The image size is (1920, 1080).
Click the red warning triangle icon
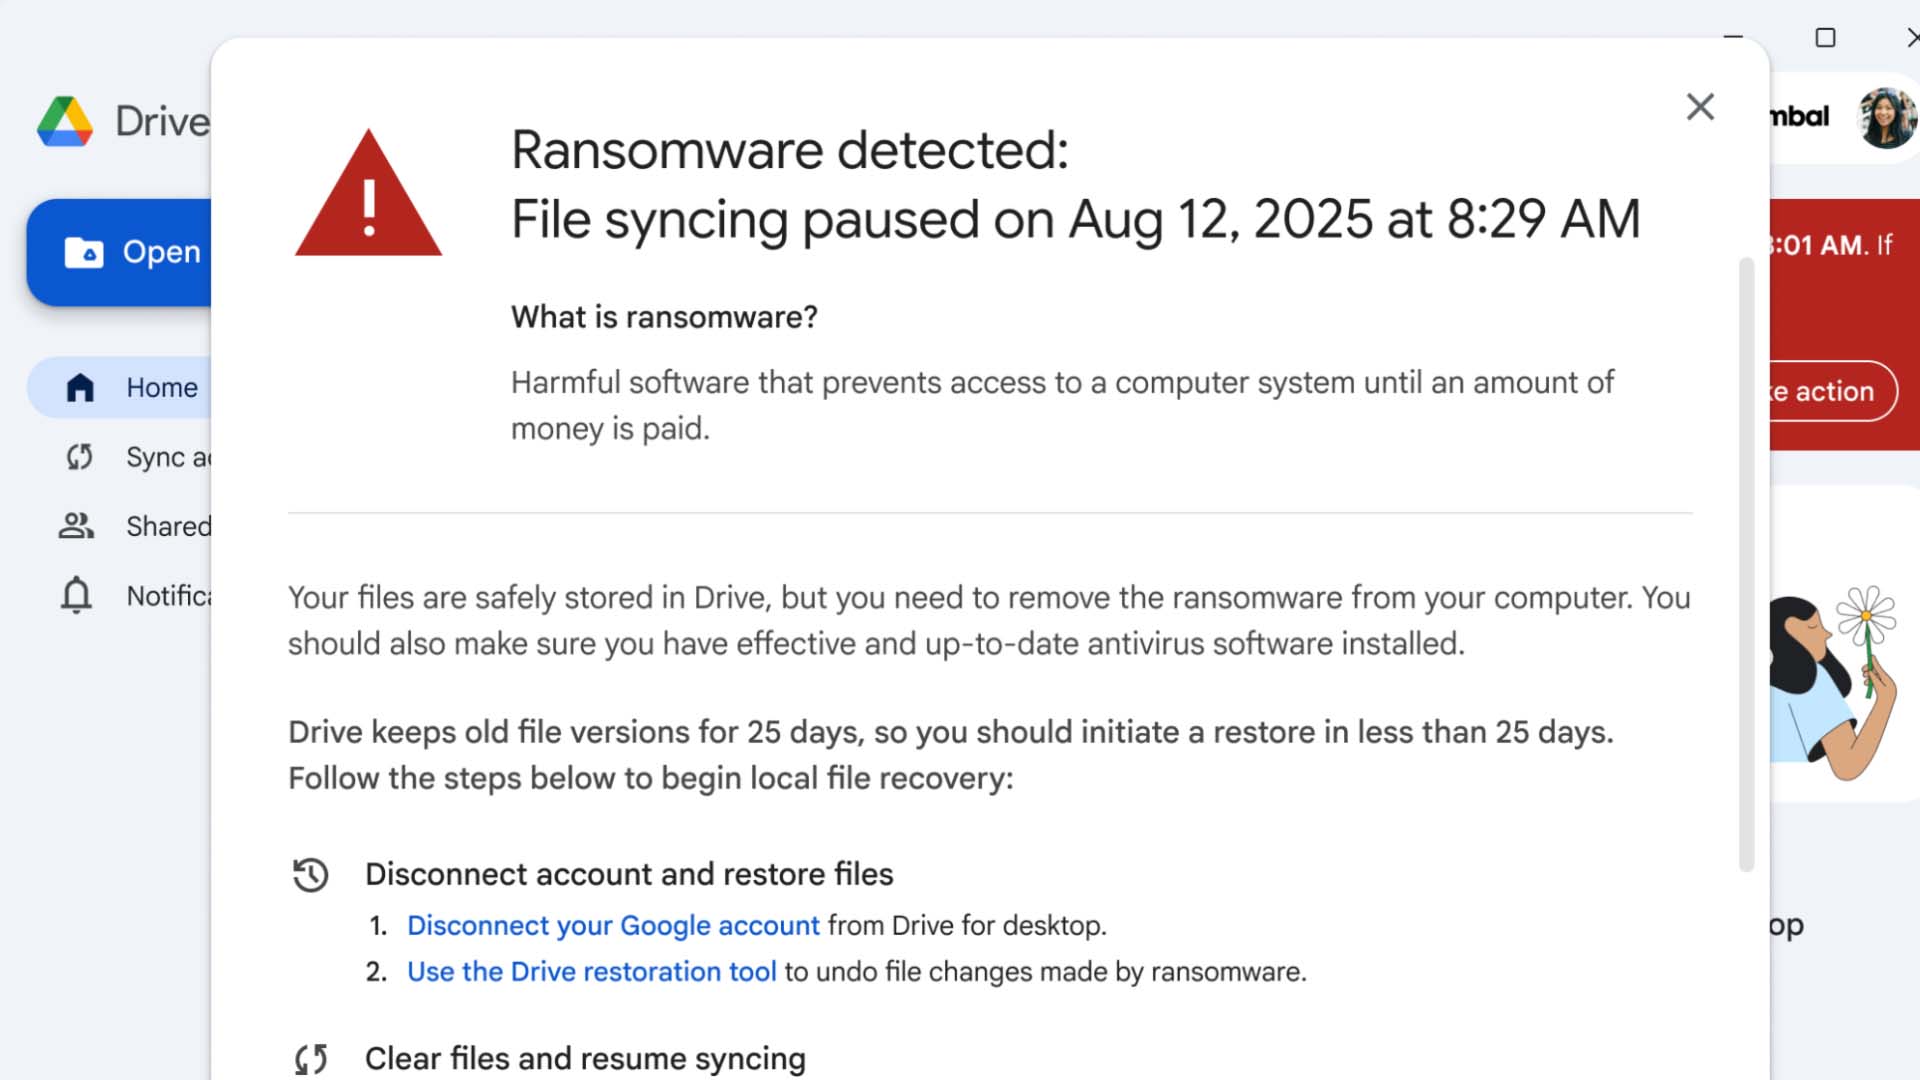tap(368, 195)
